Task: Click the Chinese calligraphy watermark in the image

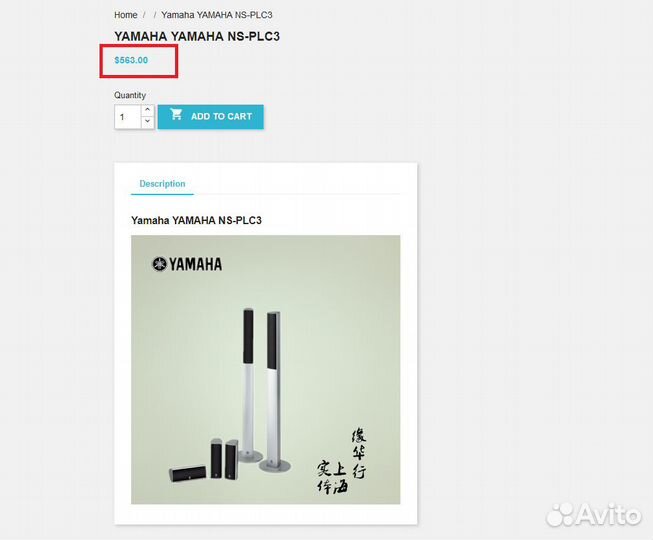Action: click(341, 460)
